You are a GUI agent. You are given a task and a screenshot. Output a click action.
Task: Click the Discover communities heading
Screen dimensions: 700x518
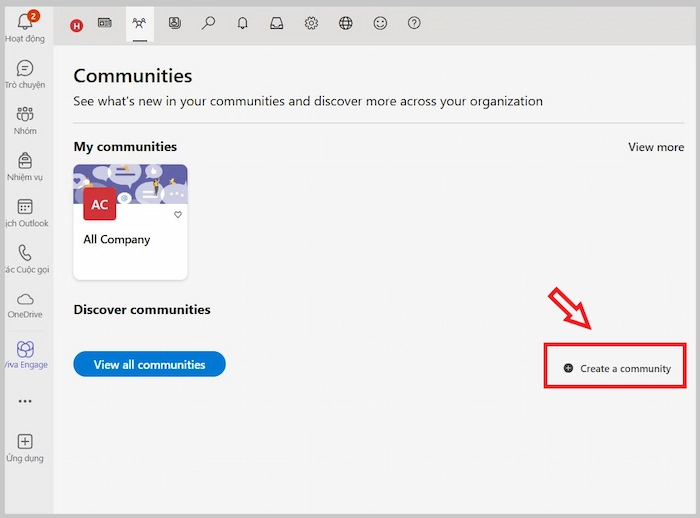(142, 309)
